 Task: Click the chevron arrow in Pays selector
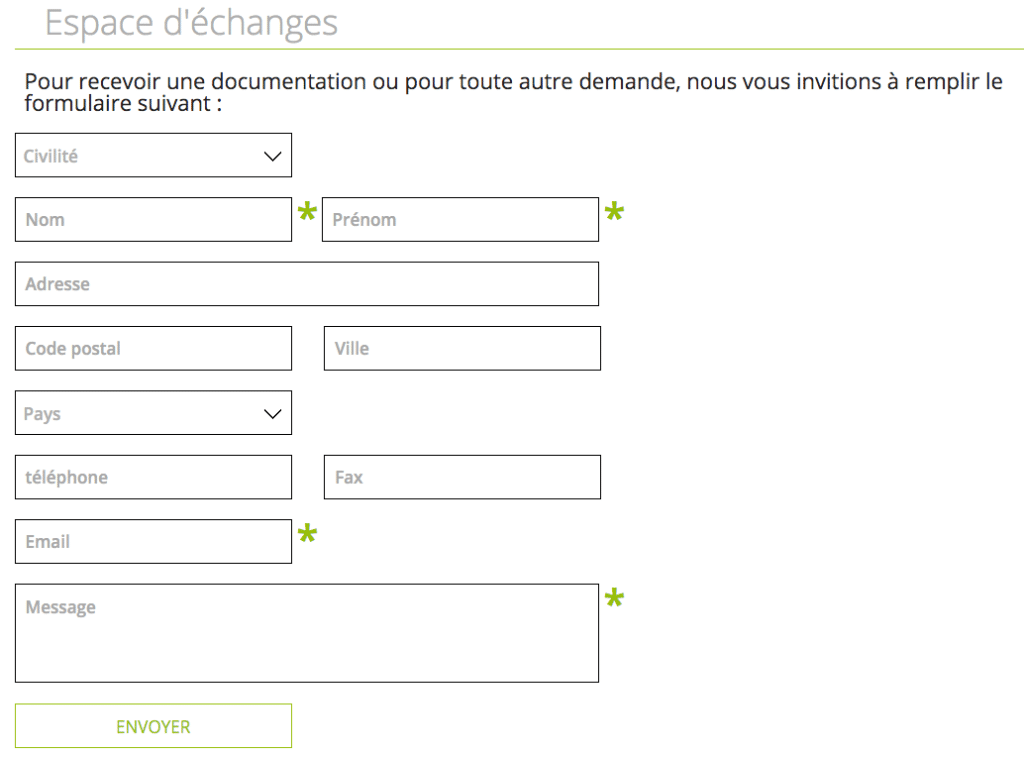271,414
